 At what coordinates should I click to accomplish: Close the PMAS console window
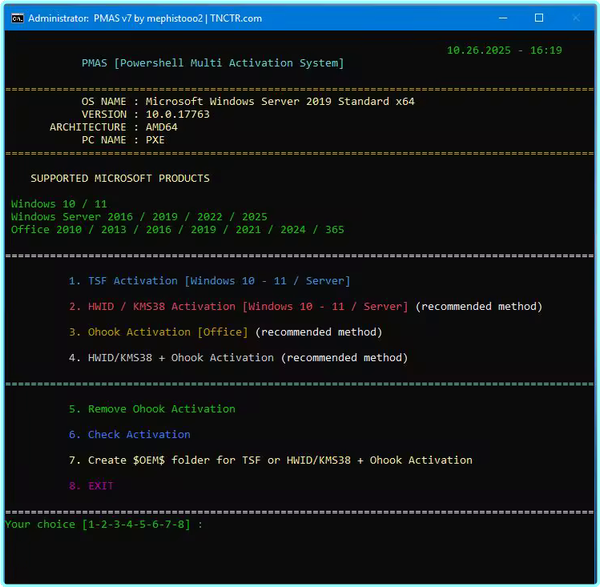pyautogui.click(x=576, y=18)
